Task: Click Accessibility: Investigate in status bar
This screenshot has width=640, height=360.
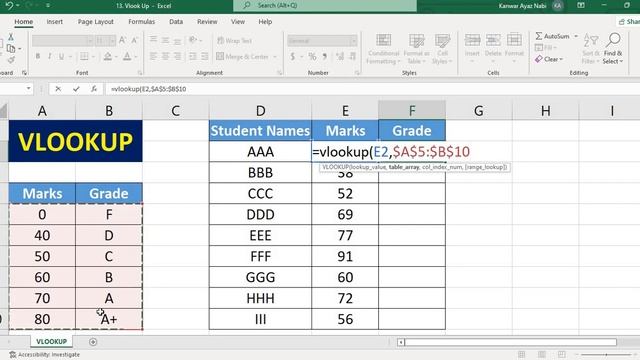Action: [44, 355]
